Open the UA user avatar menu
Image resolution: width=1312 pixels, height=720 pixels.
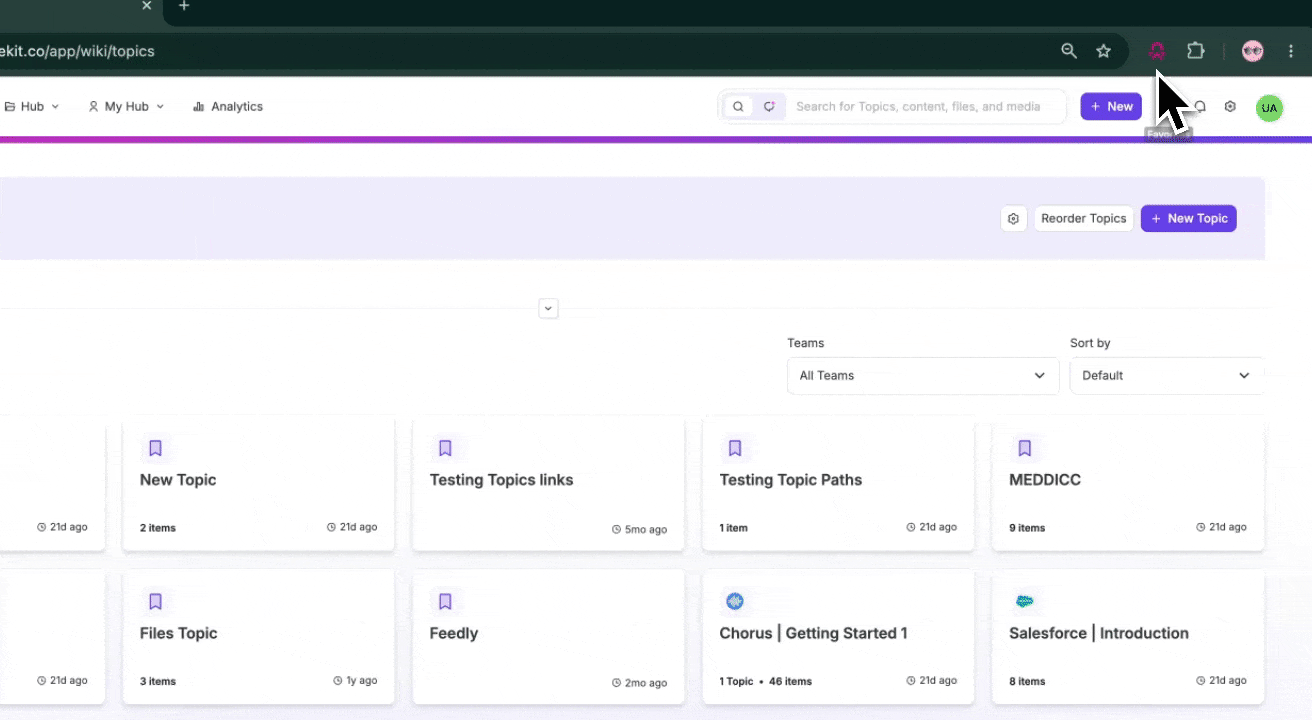click(x=1269, y=108)
